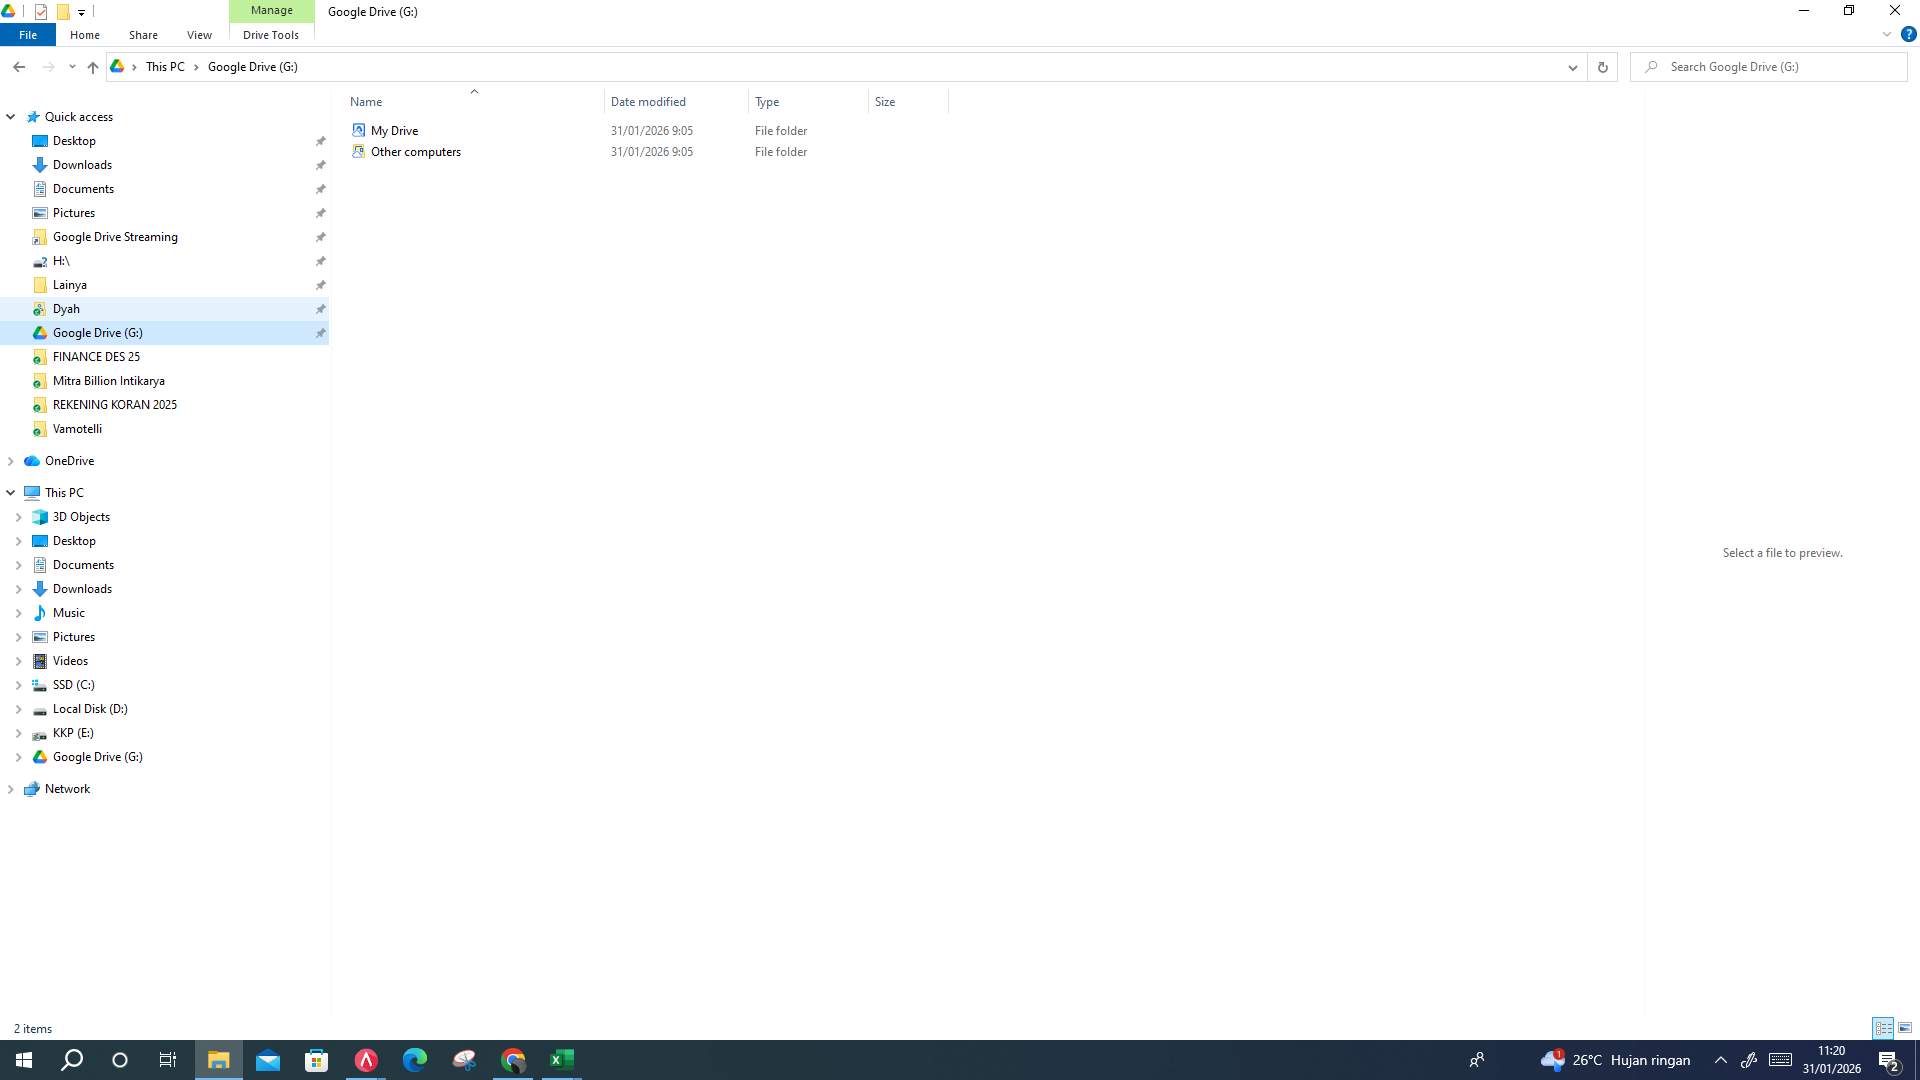Switch to the Drive Tools tab

pyautogui.click(x=270, y=34)
